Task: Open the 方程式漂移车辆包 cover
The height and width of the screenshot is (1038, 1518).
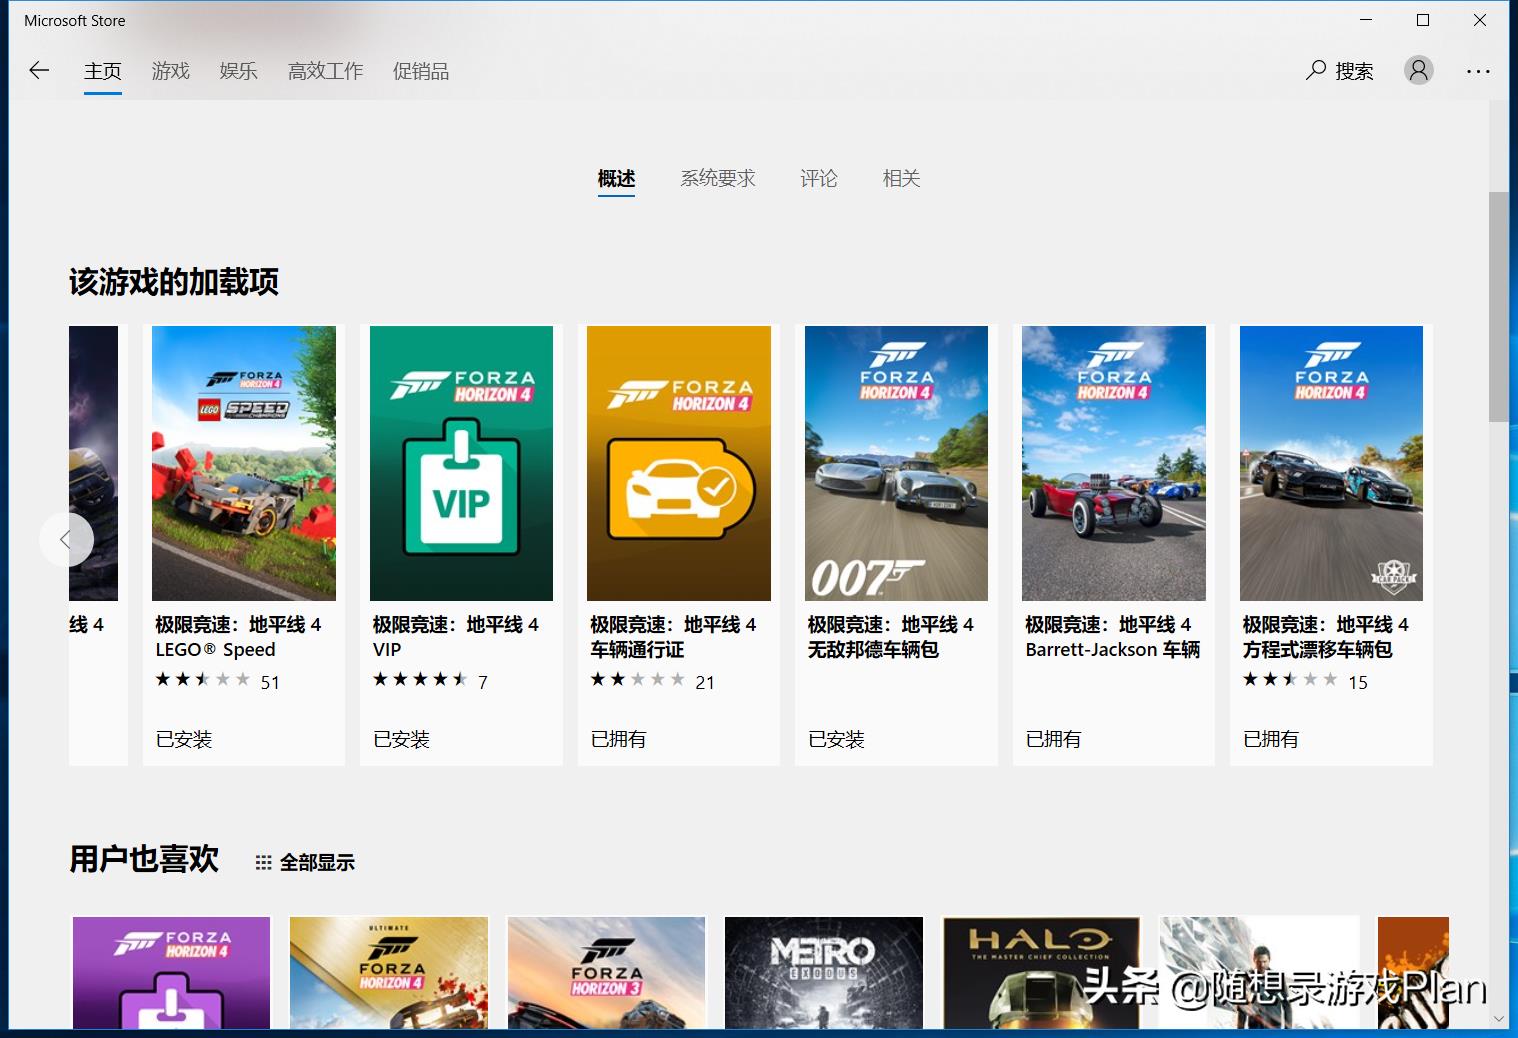Action: click(1331, 463)
